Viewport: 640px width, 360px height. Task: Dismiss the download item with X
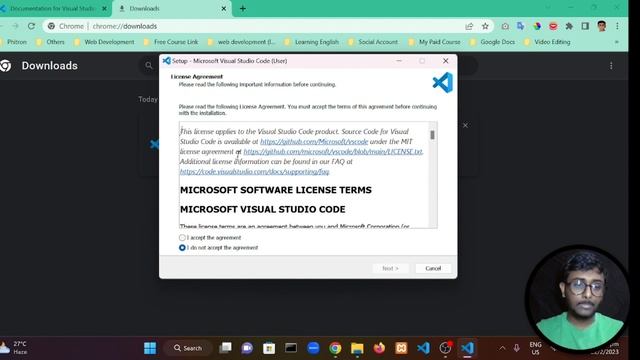coord(465,125)
